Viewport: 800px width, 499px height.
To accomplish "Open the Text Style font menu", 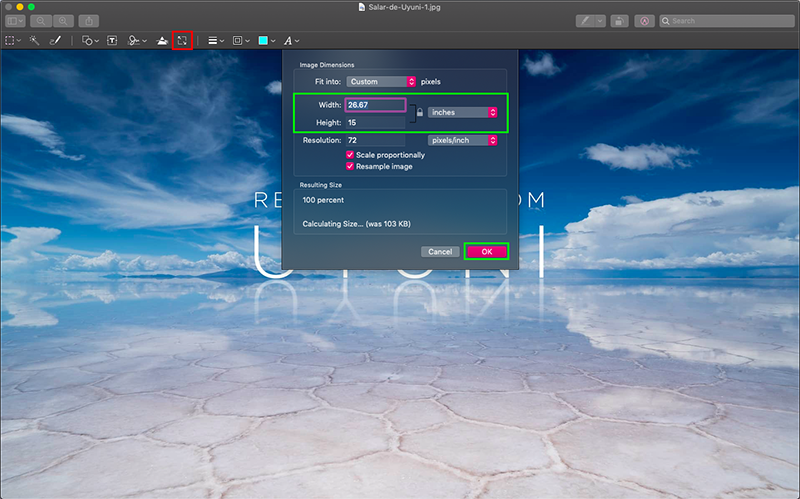I will tap(291, 41).
